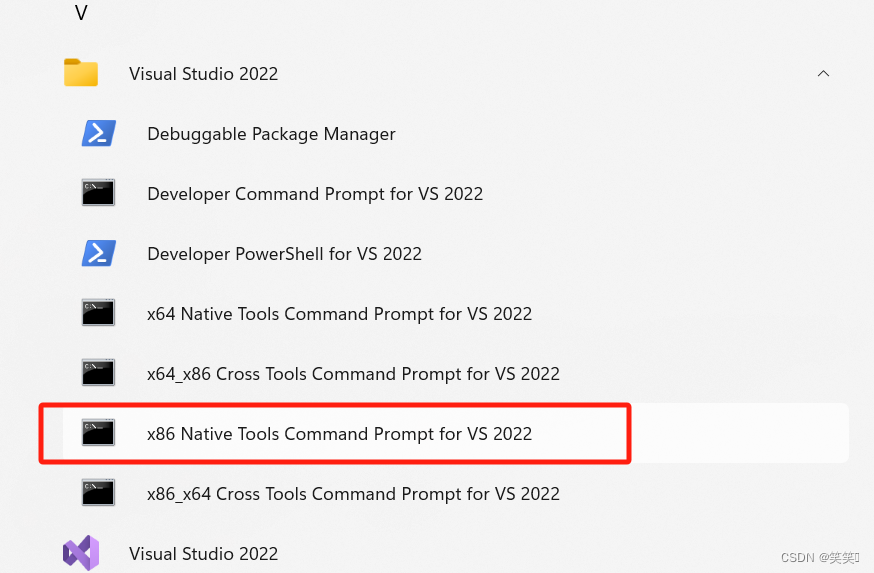Image resolution: width=874 pixels, height=573 pixels.
Task: Click the yellow Visual Studio 2022 folder icon
Action: click(81, 72)
